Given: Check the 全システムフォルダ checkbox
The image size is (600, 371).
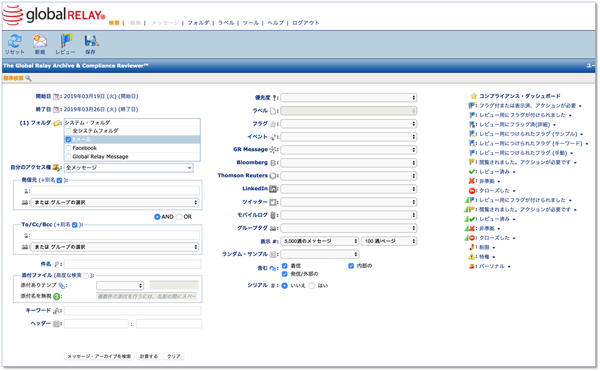Looking at the screenshot, I should (68, 131).
